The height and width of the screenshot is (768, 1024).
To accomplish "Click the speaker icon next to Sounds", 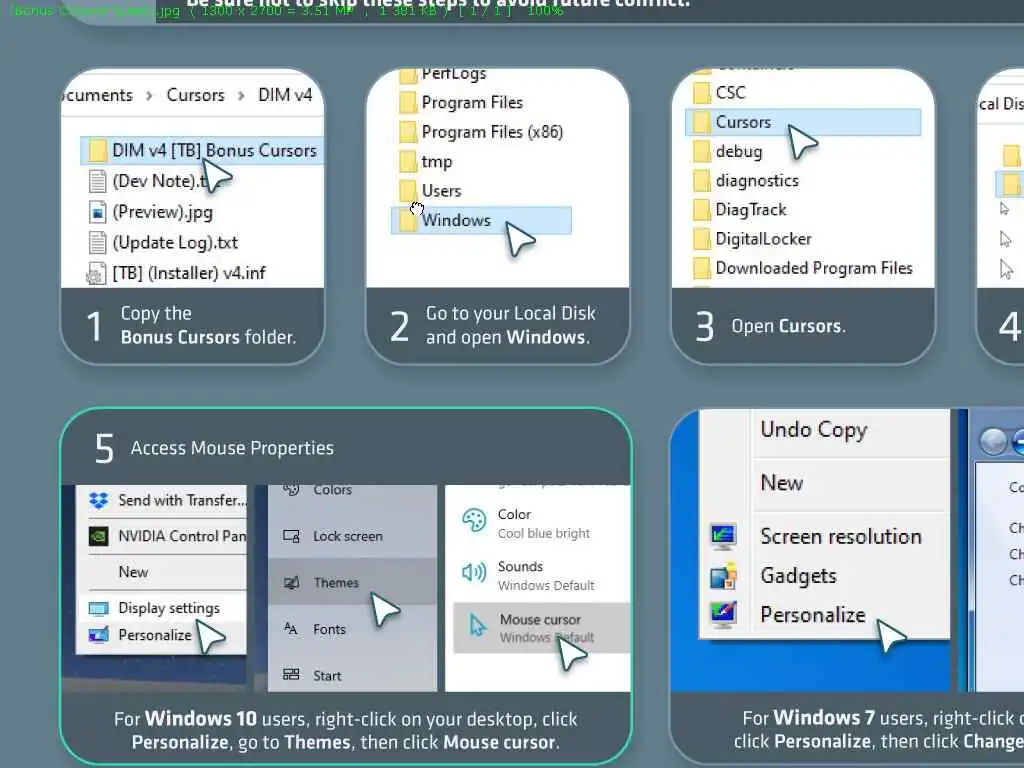I will pyautogui.click(x=474, y=573).
